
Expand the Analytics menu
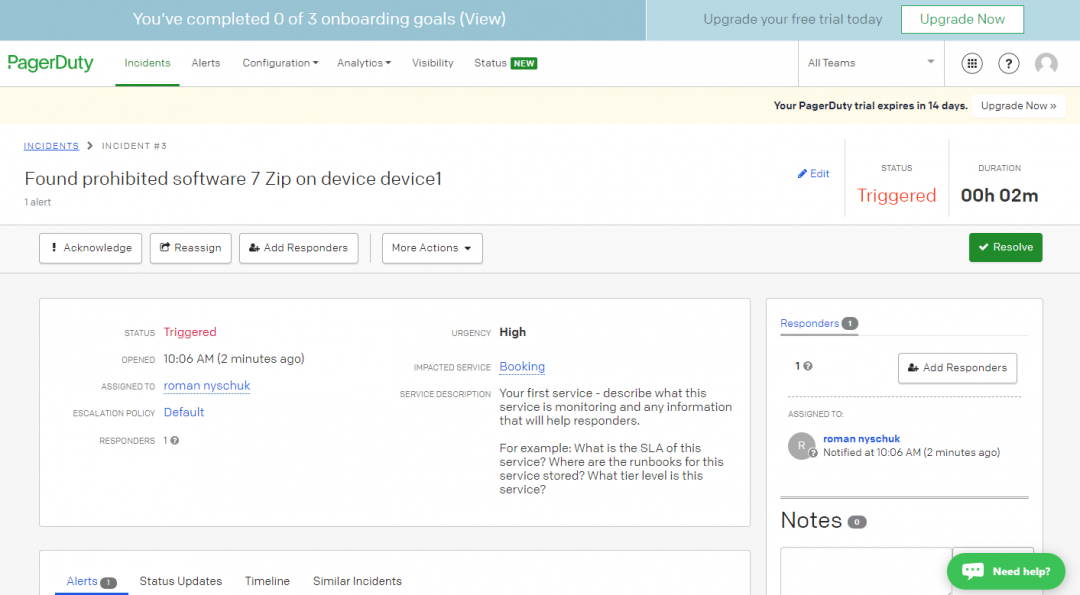tap(364, 63)
